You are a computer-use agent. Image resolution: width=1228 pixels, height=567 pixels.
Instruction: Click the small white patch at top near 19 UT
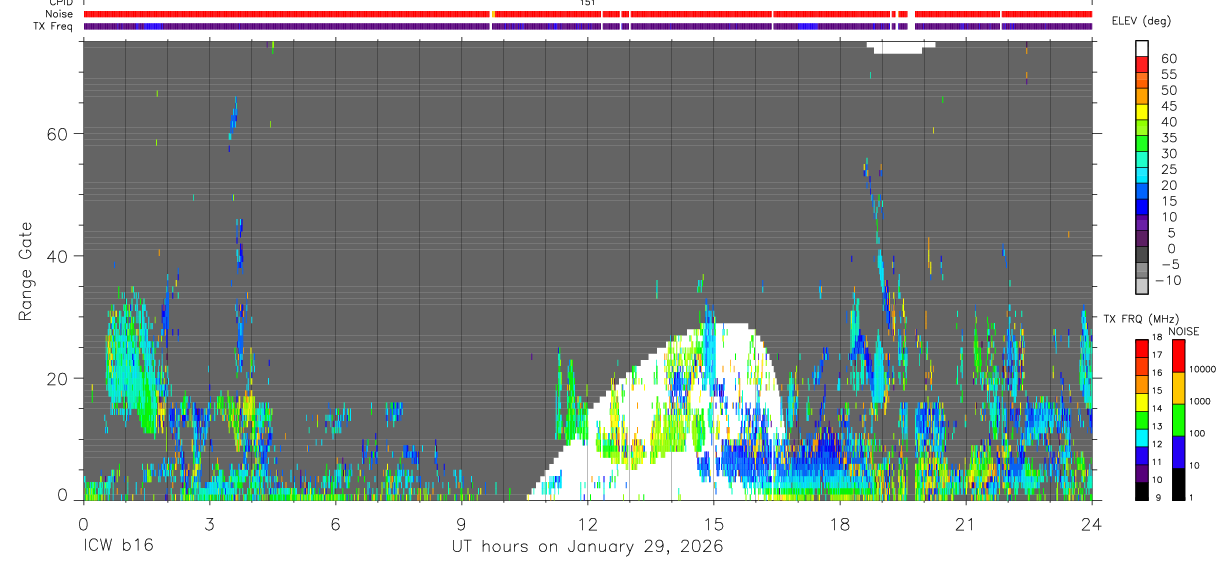(901, 47)
